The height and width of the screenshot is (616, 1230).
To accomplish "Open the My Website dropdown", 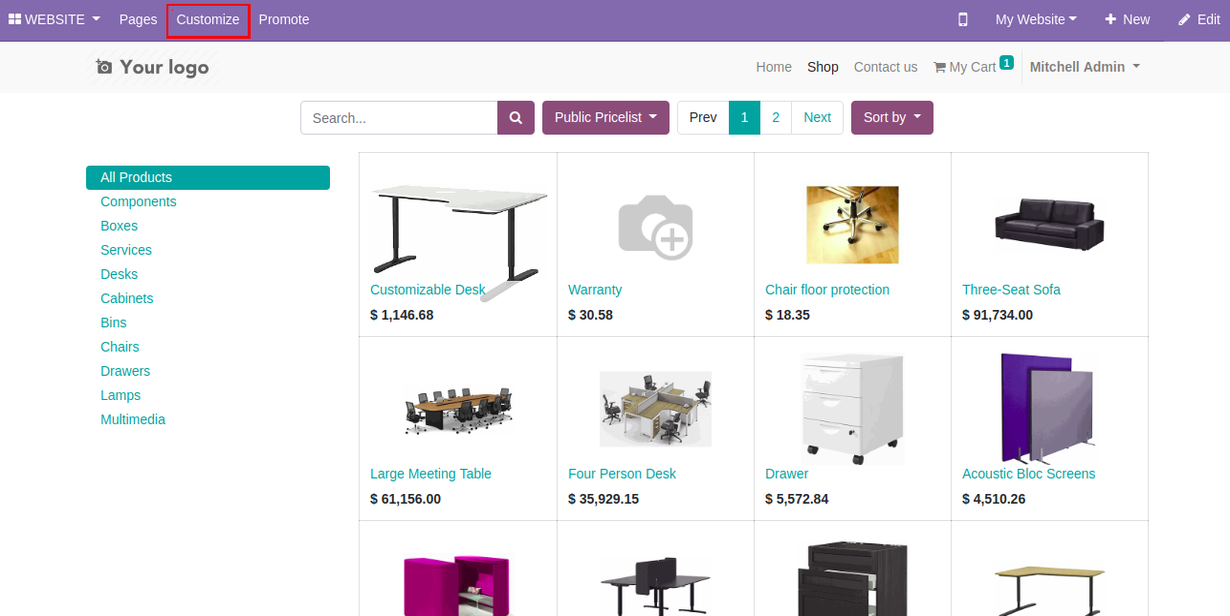I will [x=1036, y=19].
